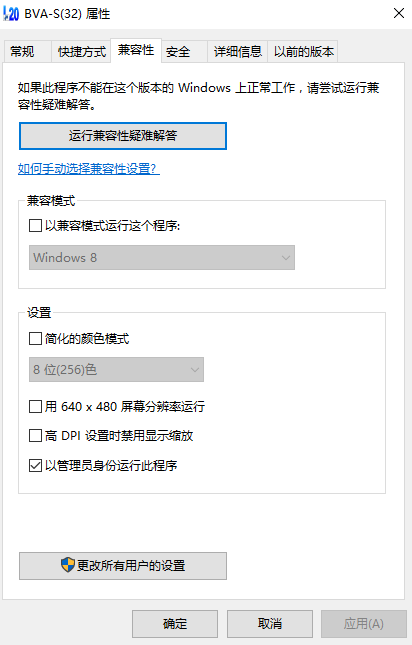Open the 如何手动选择兼容性设置 link
Screen dimensions: 412x645
(89, 169)
